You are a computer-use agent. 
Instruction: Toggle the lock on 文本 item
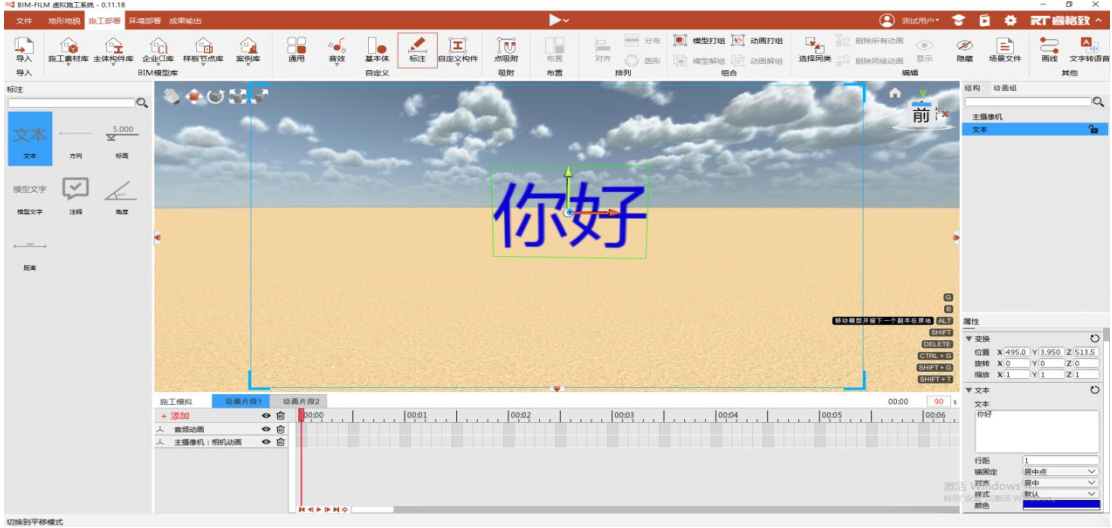coord(1093,130)
